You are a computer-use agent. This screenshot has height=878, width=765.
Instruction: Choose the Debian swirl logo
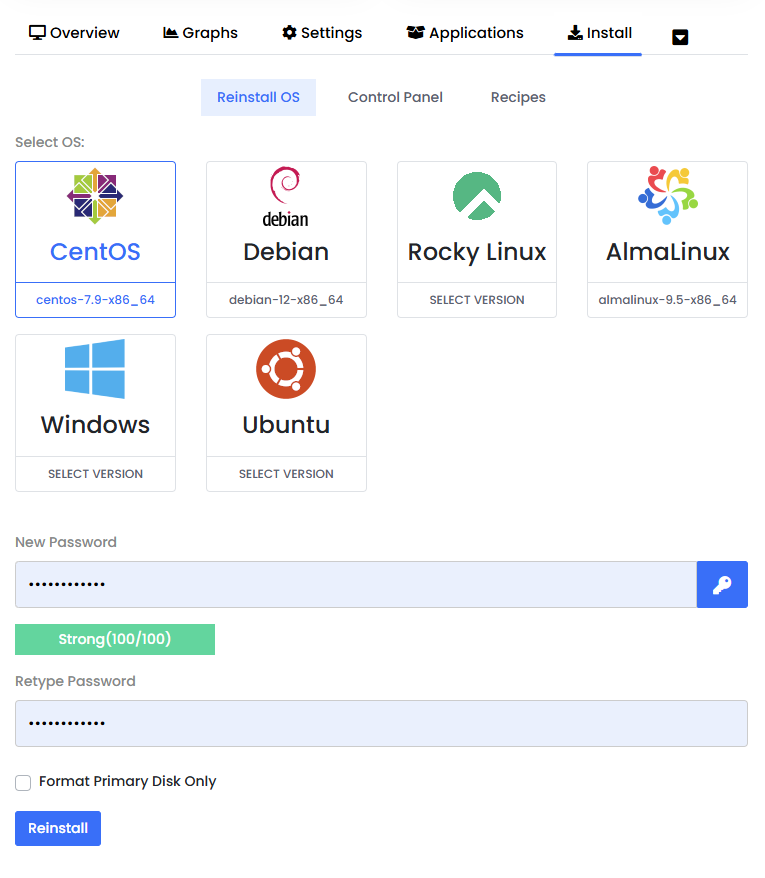[x=286, y=196]
